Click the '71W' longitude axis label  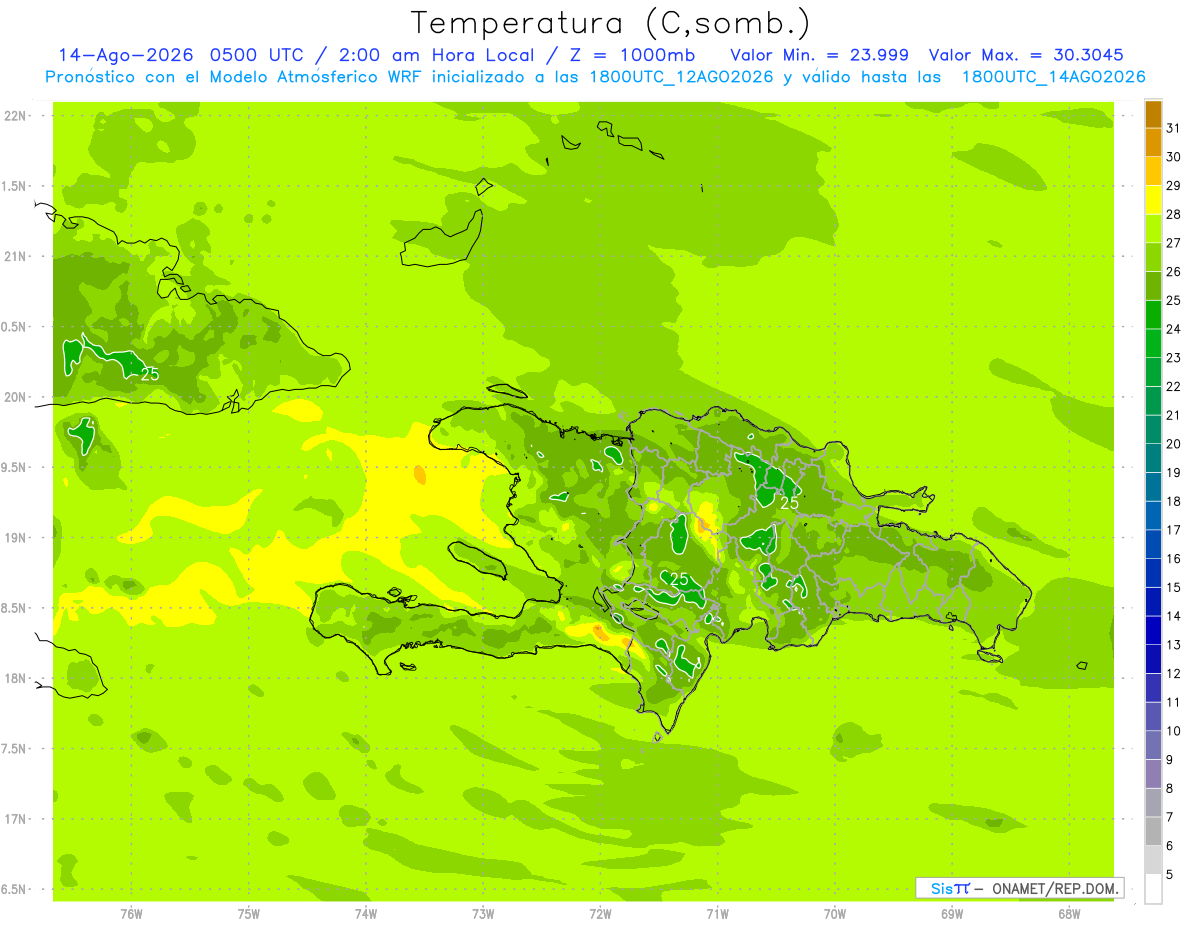click(717, 913)
